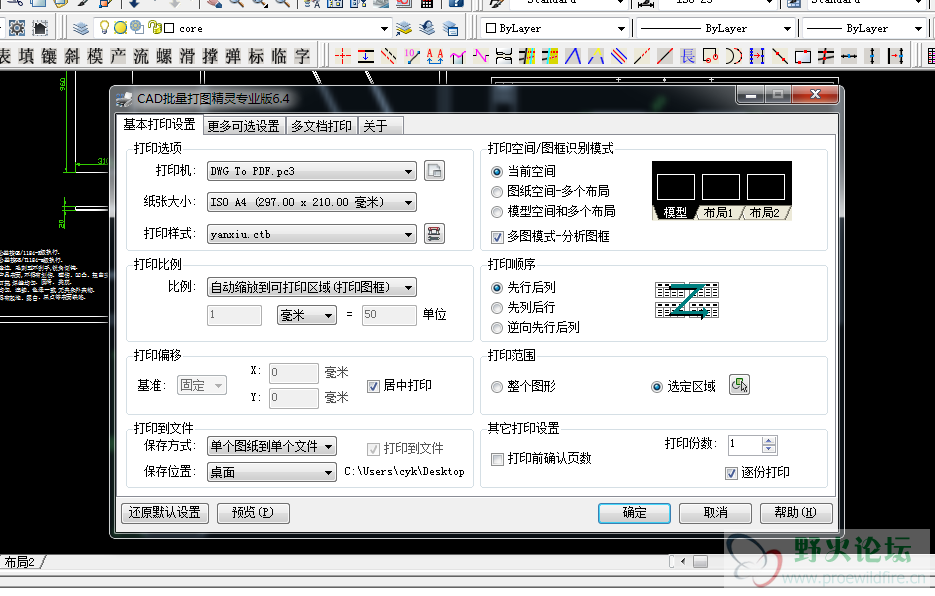Click 还原默认设置 button
935x596 pixels.
click(x=165, y=513)
